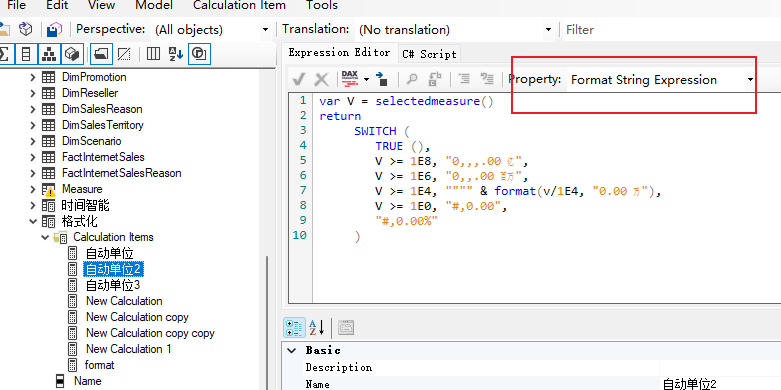Toggle the show columns filter button
The width and height of the screenshot is (781, 390).
click(26, 54)
